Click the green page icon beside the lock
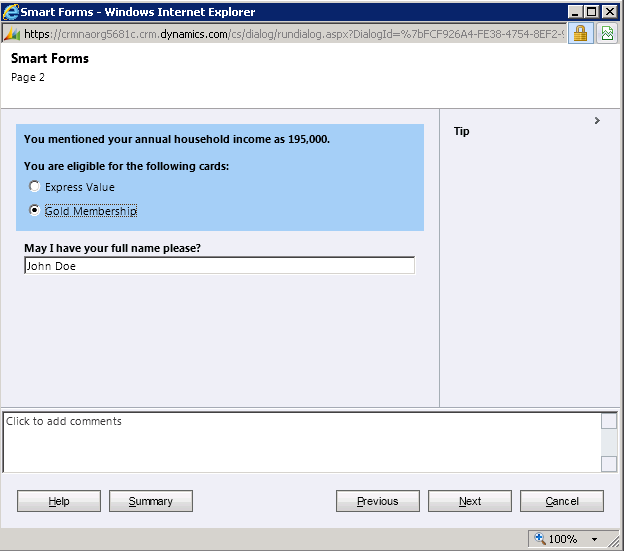 607,34
